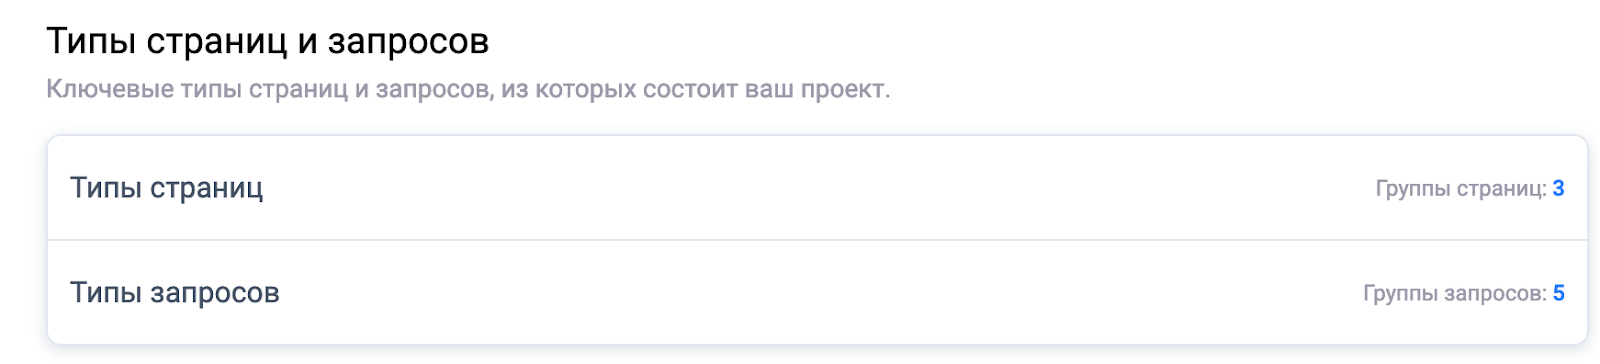Expand the "Типы запросов" row
The image size is (1600, 364).
pos(817,293)
